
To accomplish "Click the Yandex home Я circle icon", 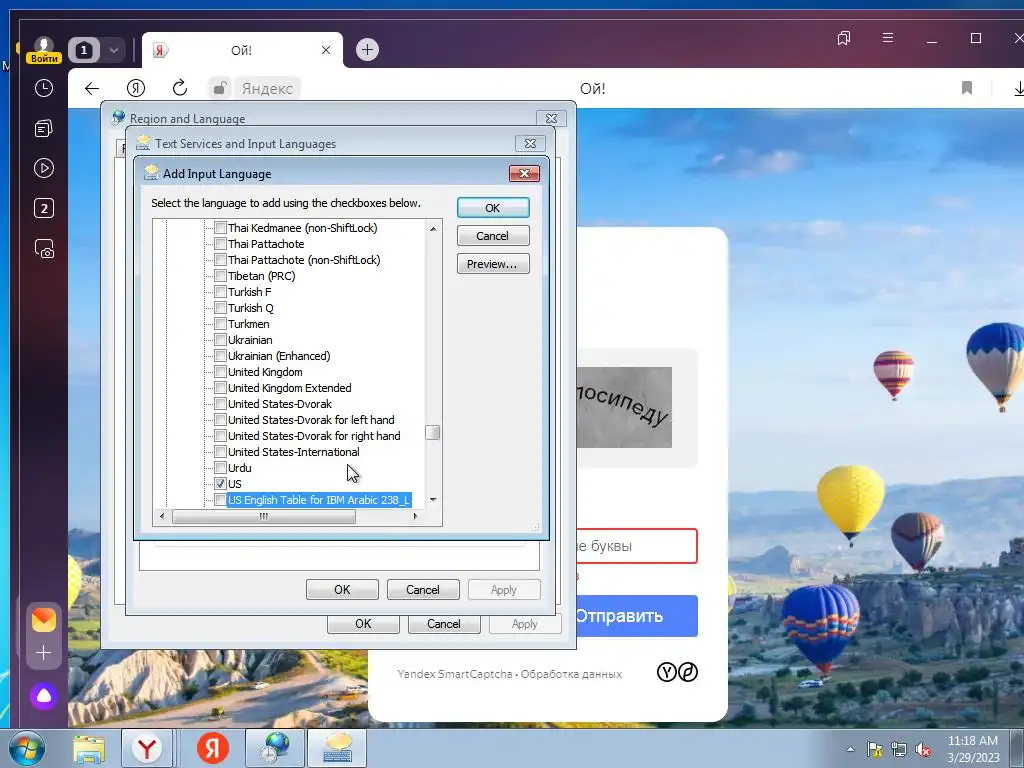I will pos(136,88).
